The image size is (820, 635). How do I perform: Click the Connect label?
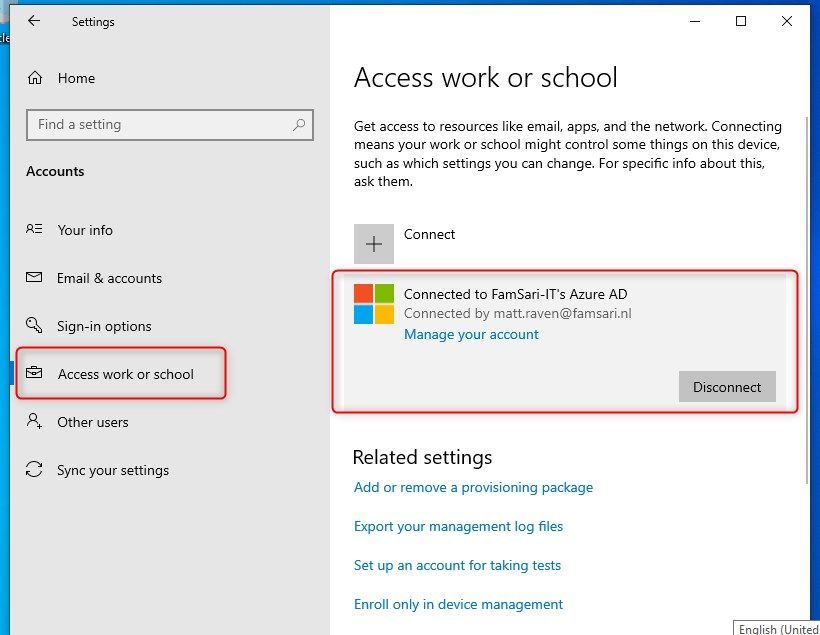429,234
